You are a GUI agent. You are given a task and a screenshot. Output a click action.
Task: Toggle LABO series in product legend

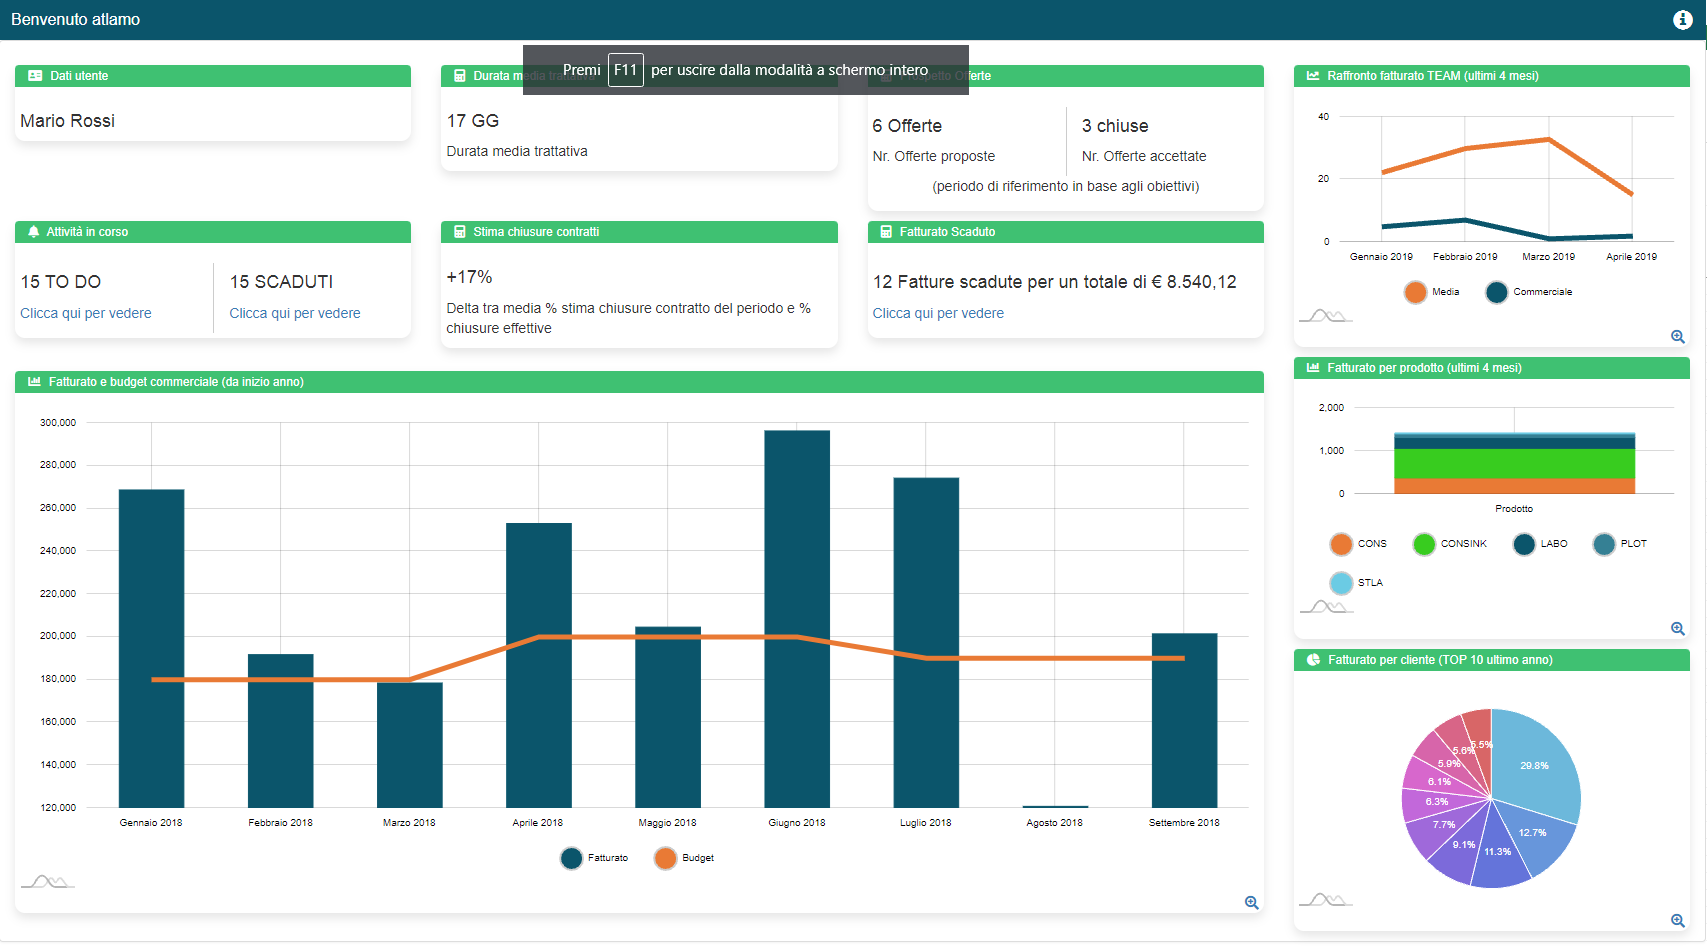(1541, 544)
